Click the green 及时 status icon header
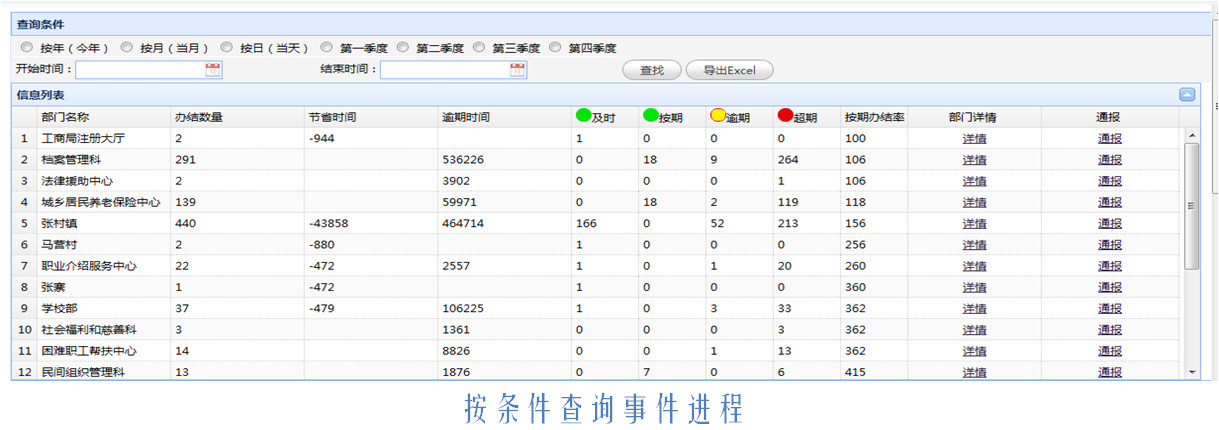This screenshot has width=1219, height=430. (584, 116)
